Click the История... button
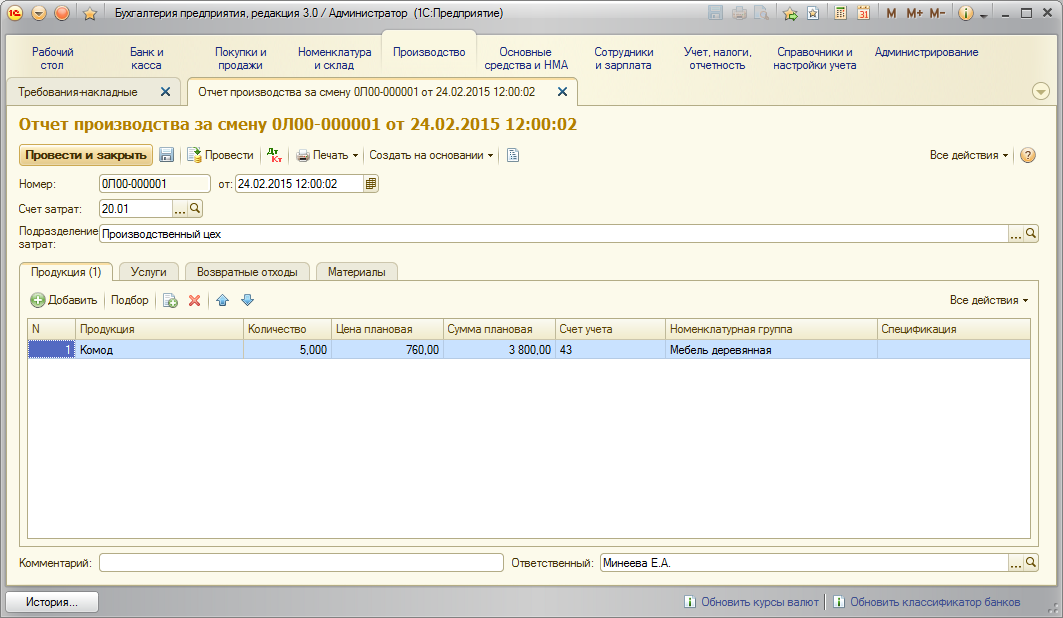The width and height of the screenshot is (1063, 618). pos(52,602)
